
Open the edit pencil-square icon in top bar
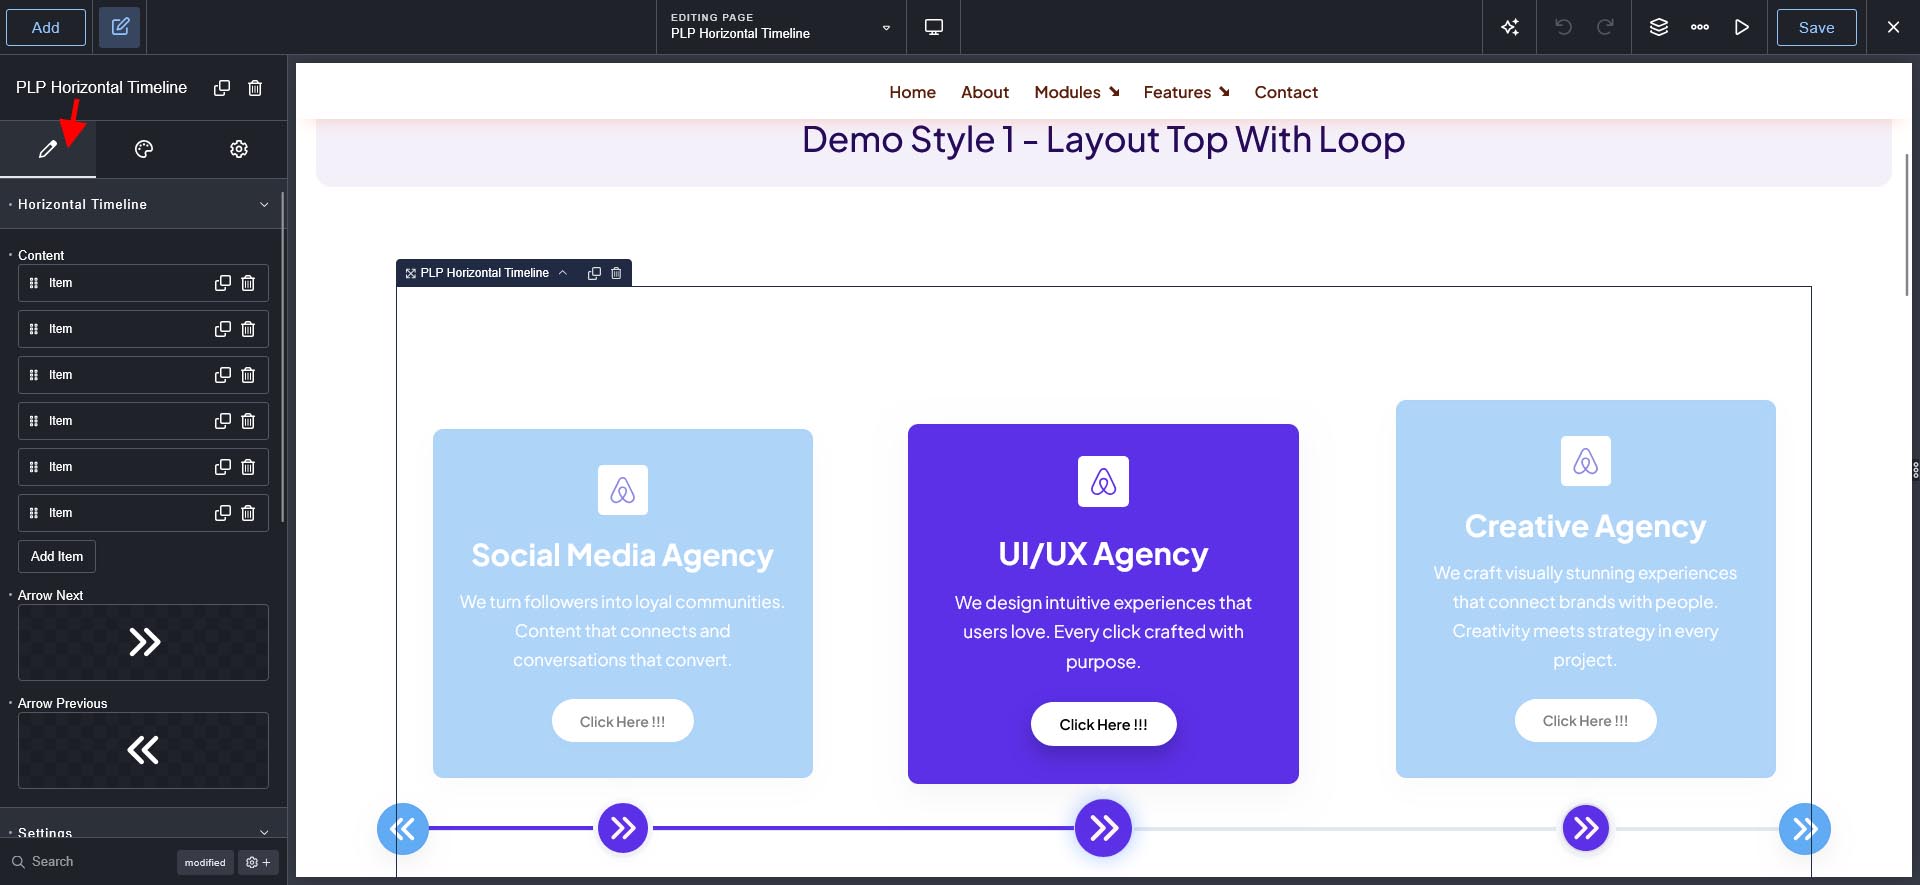120,27
